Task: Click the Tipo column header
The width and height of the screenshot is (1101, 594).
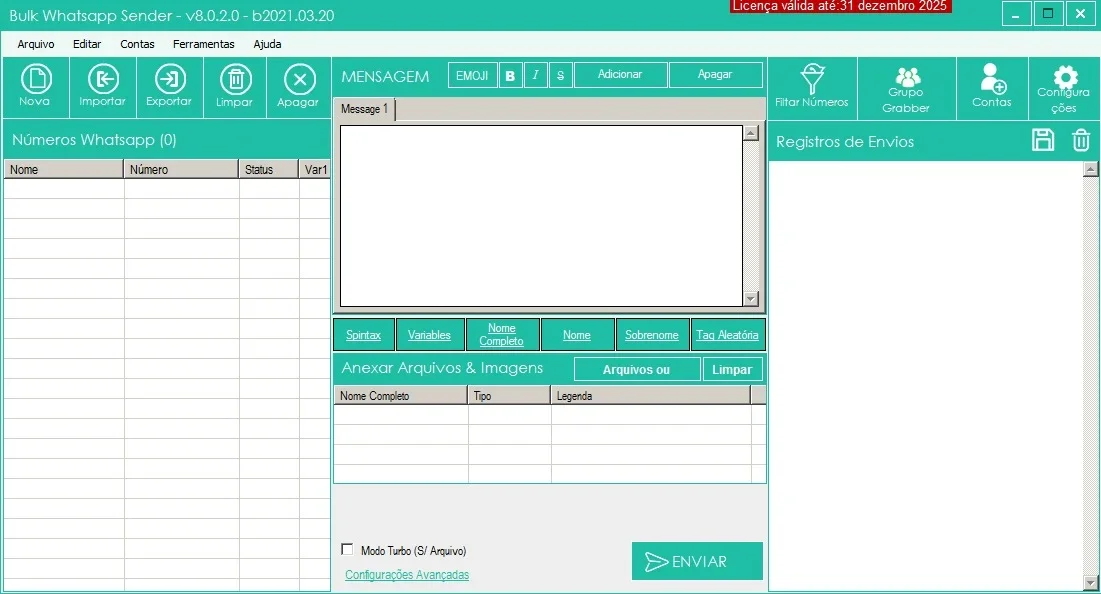Action: pos(510,396)
